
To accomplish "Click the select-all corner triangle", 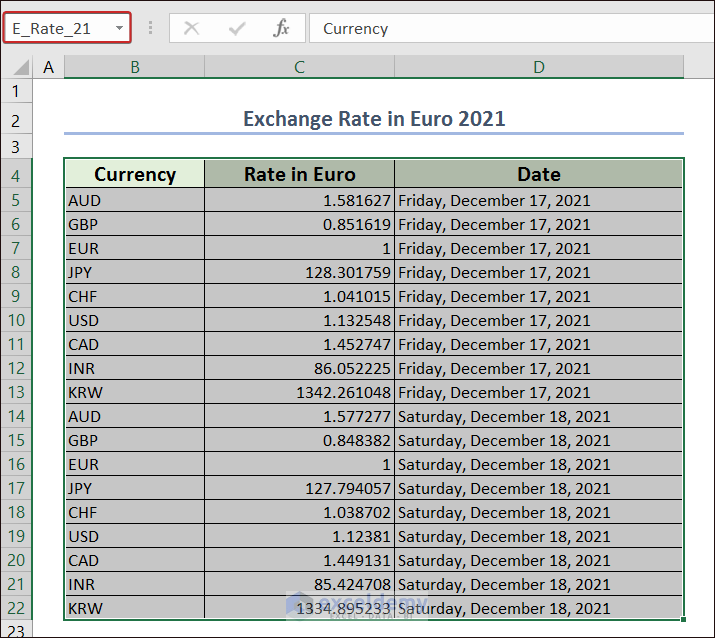I will (18, 67).
